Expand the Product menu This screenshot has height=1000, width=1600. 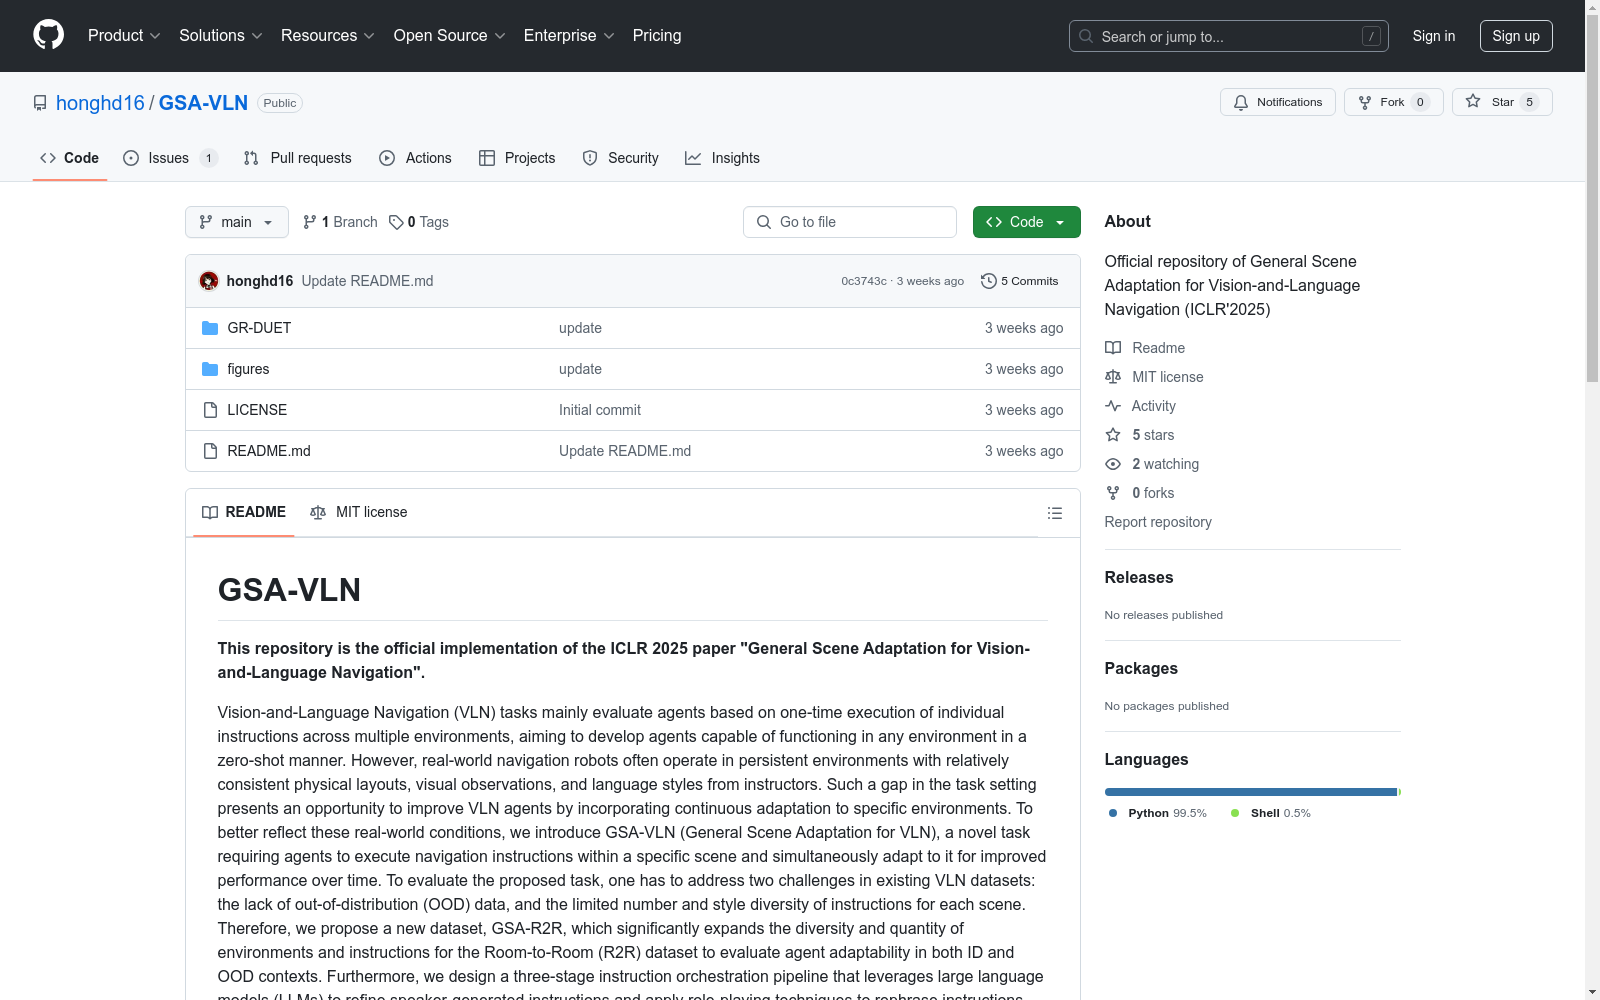124,36
